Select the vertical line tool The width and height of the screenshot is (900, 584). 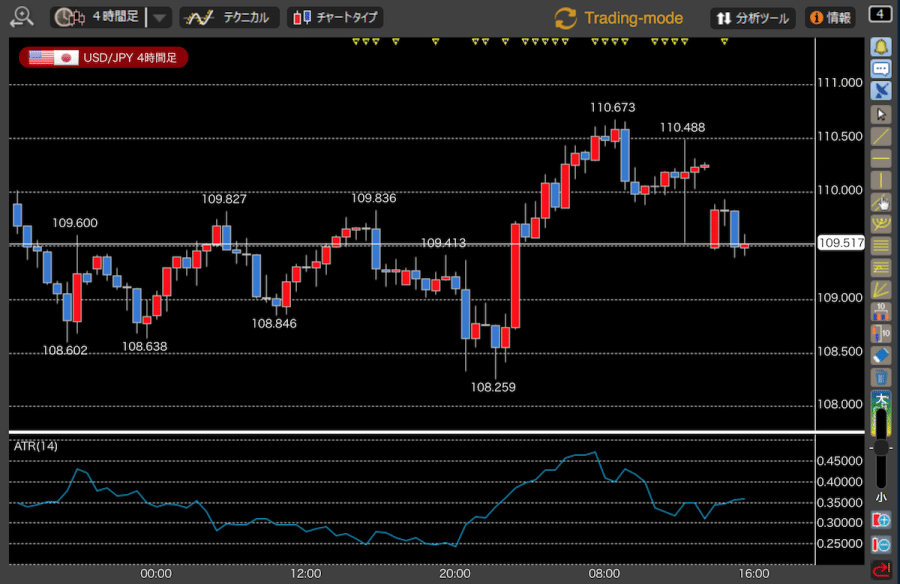point(881,180)
